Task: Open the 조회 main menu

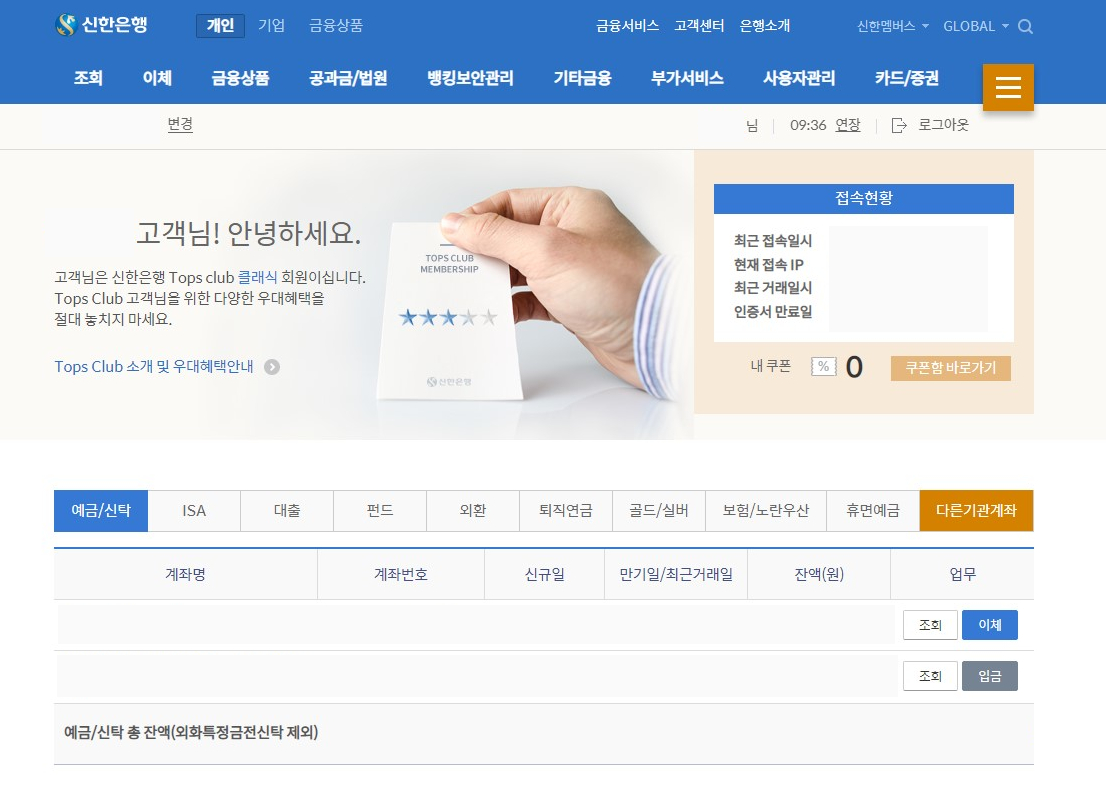Action: (88, 78)
